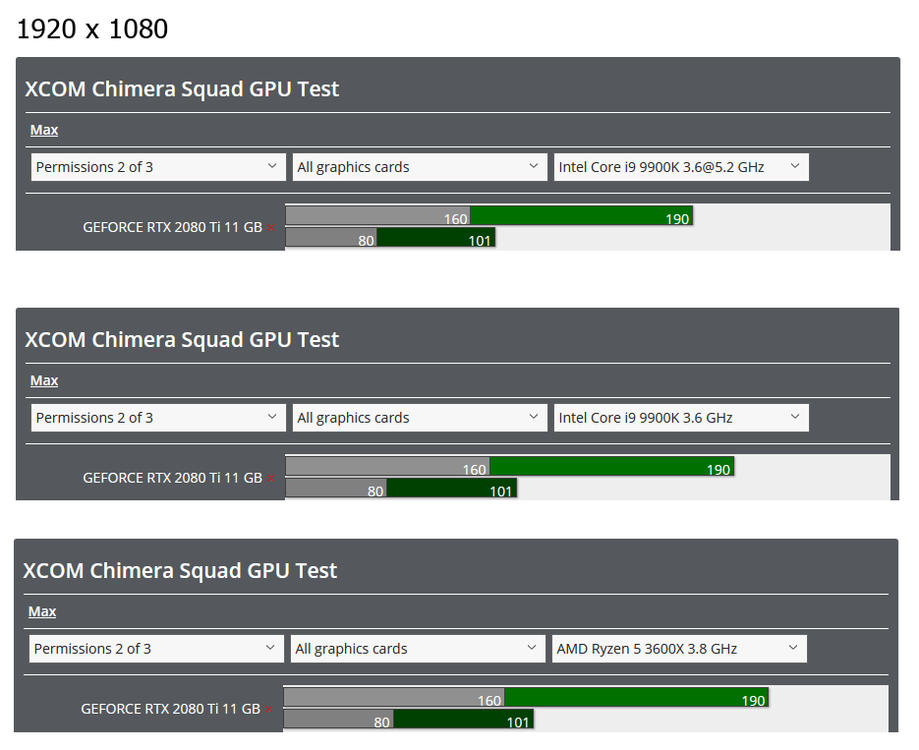This screenshot has width=919, height=750.
Task: Click the 190 green bar in the Ryzen panel
Action: pos(637,697)
